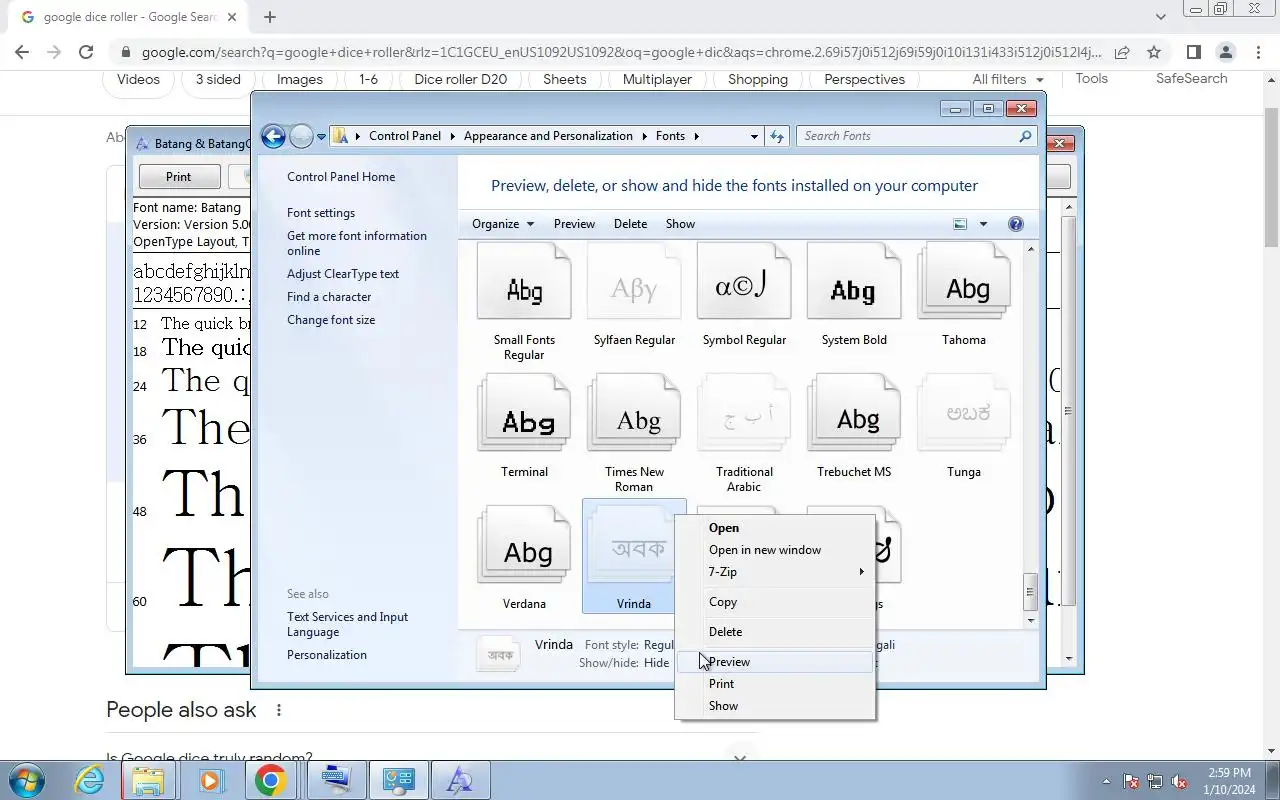Click the change view icon in Fonts toolbar
Image resolution: width=1280 pixels, height=800 pixels.
click(961, 224)
